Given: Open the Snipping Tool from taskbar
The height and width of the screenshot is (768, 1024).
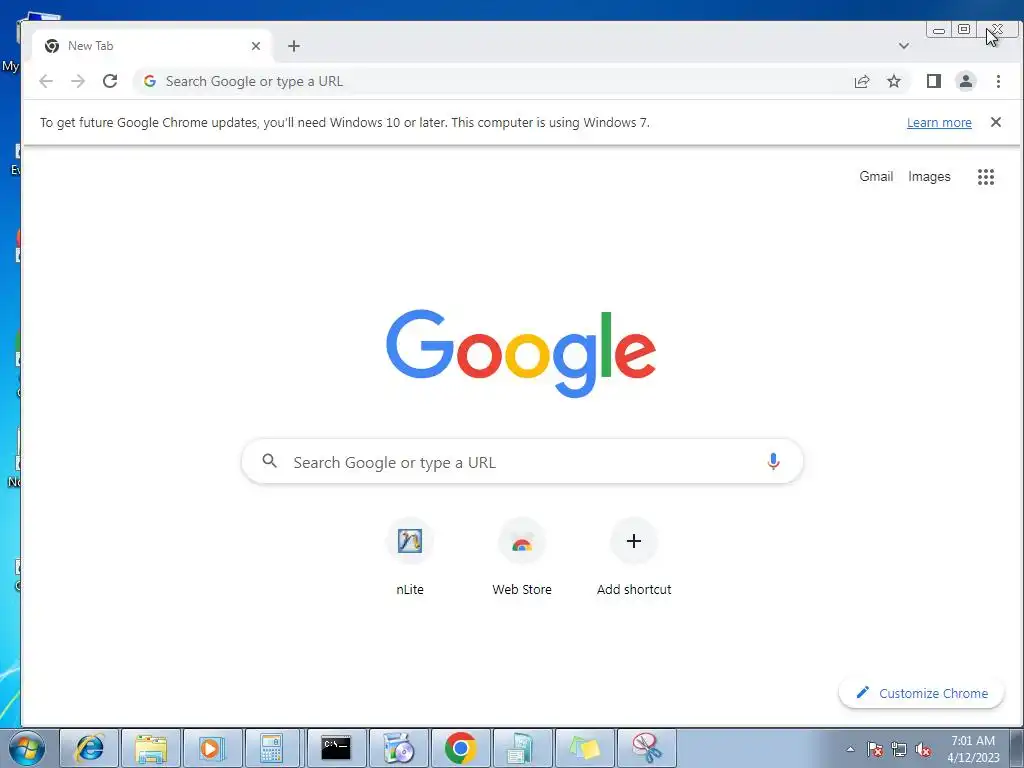Looking at the screenshot, I should (647, 748).
